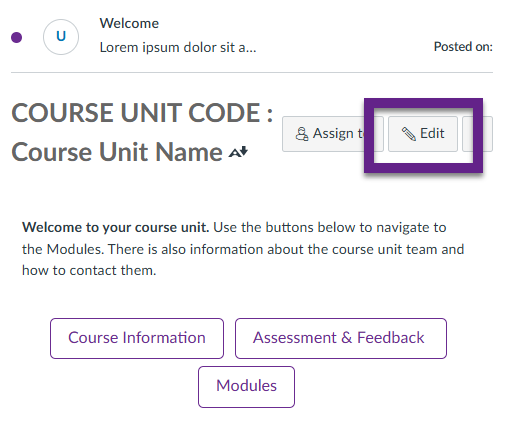Click the how to contact them sentence
This screenshot has height=433, width=514.
pyautogui.click(x=89, y=270)
